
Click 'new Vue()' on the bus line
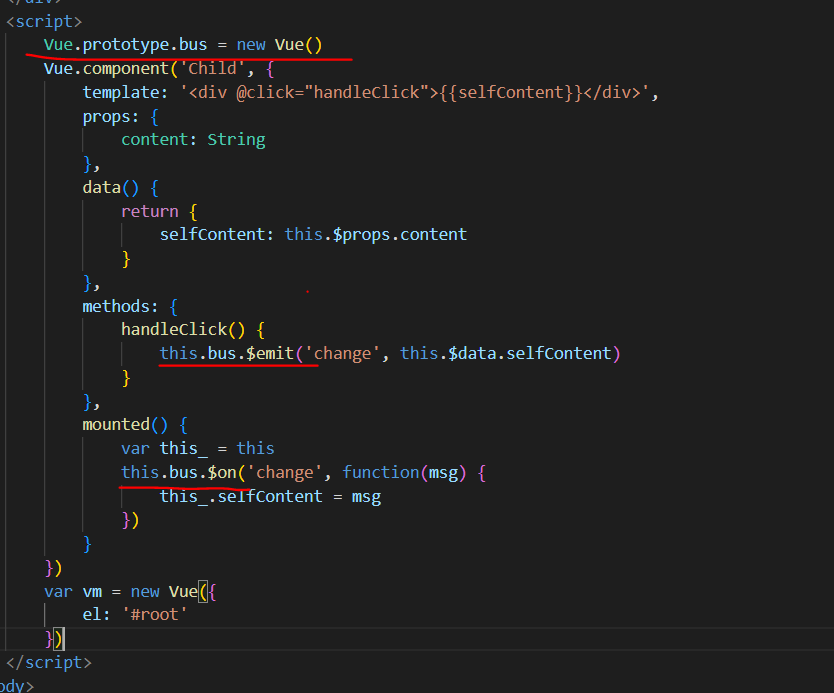point(279,45)
